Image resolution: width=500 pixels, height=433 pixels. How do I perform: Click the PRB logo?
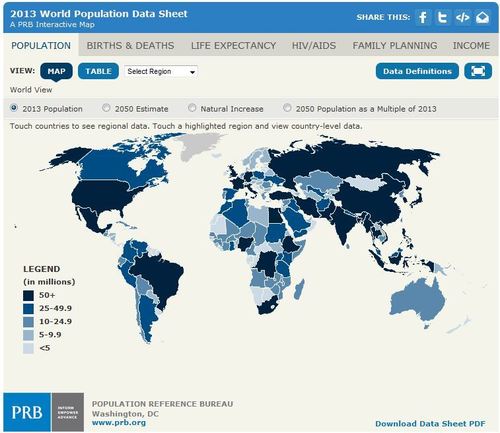point(27,412)
